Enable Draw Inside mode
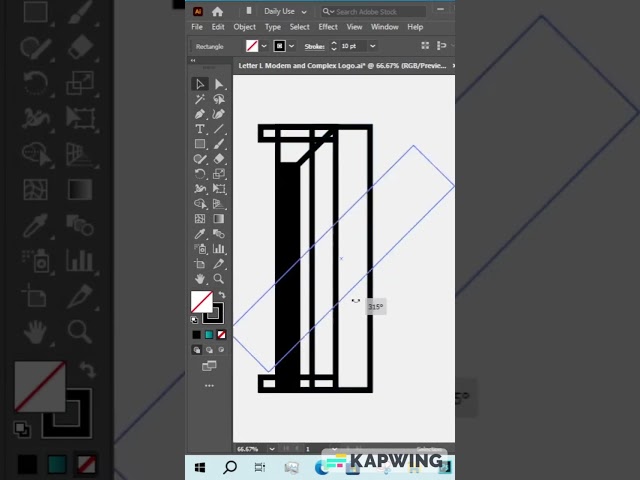Screen dimensions: 640x480 point(221,350)
